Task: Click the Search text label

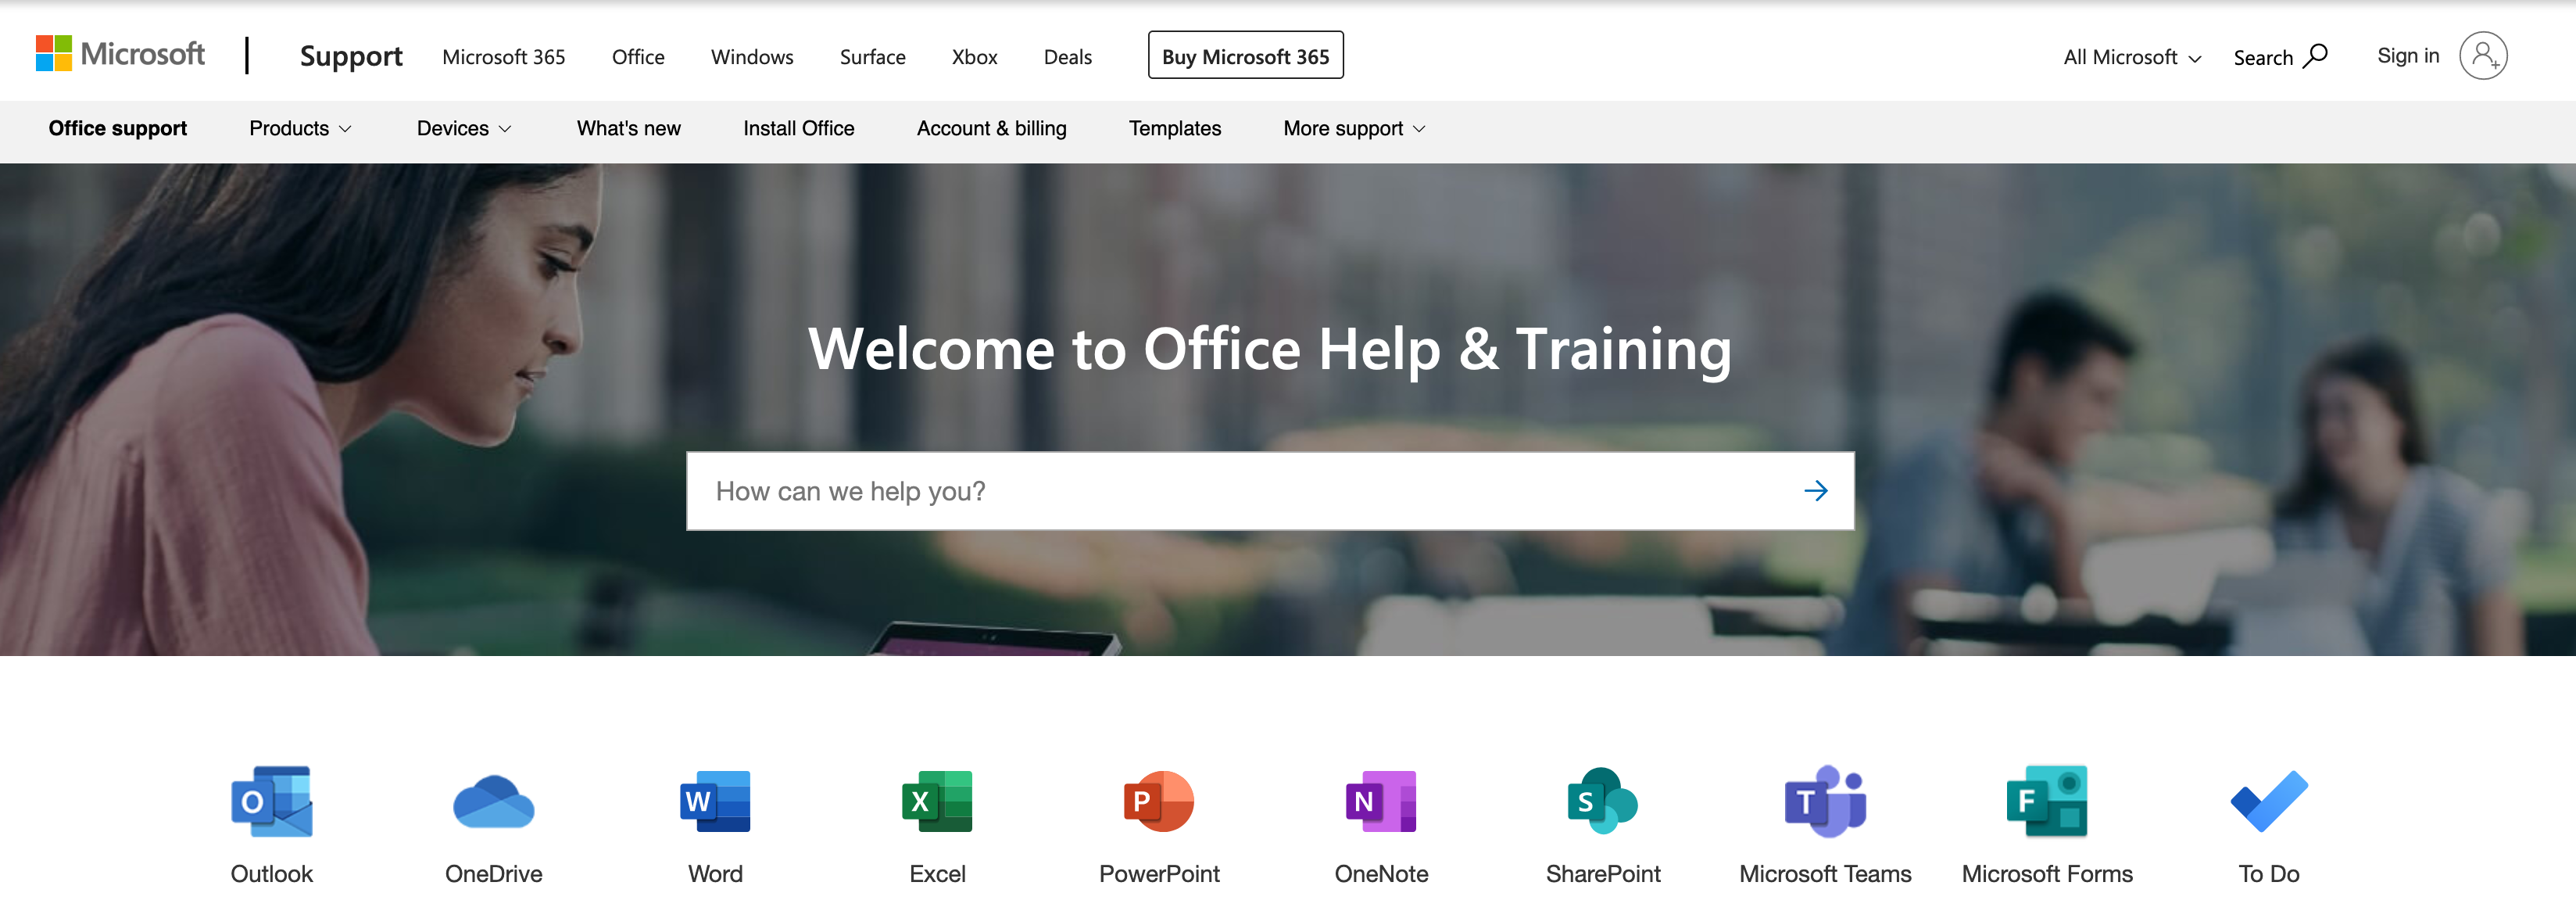Action: click(x=2263, y=58)
